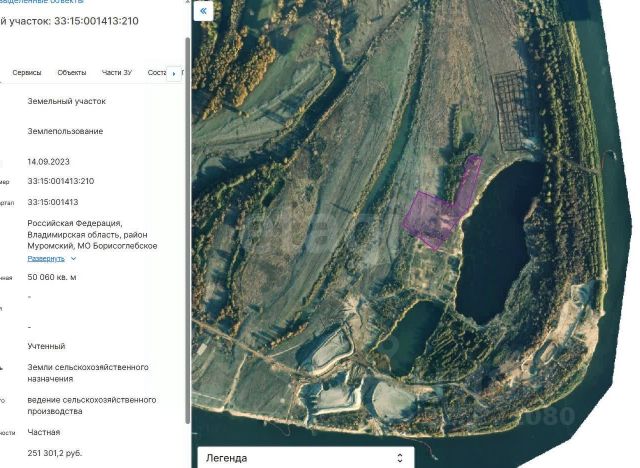This screenshot has width=640, height=468.
Task: Select the quarter number 33:15:001413
Action: 53,202
